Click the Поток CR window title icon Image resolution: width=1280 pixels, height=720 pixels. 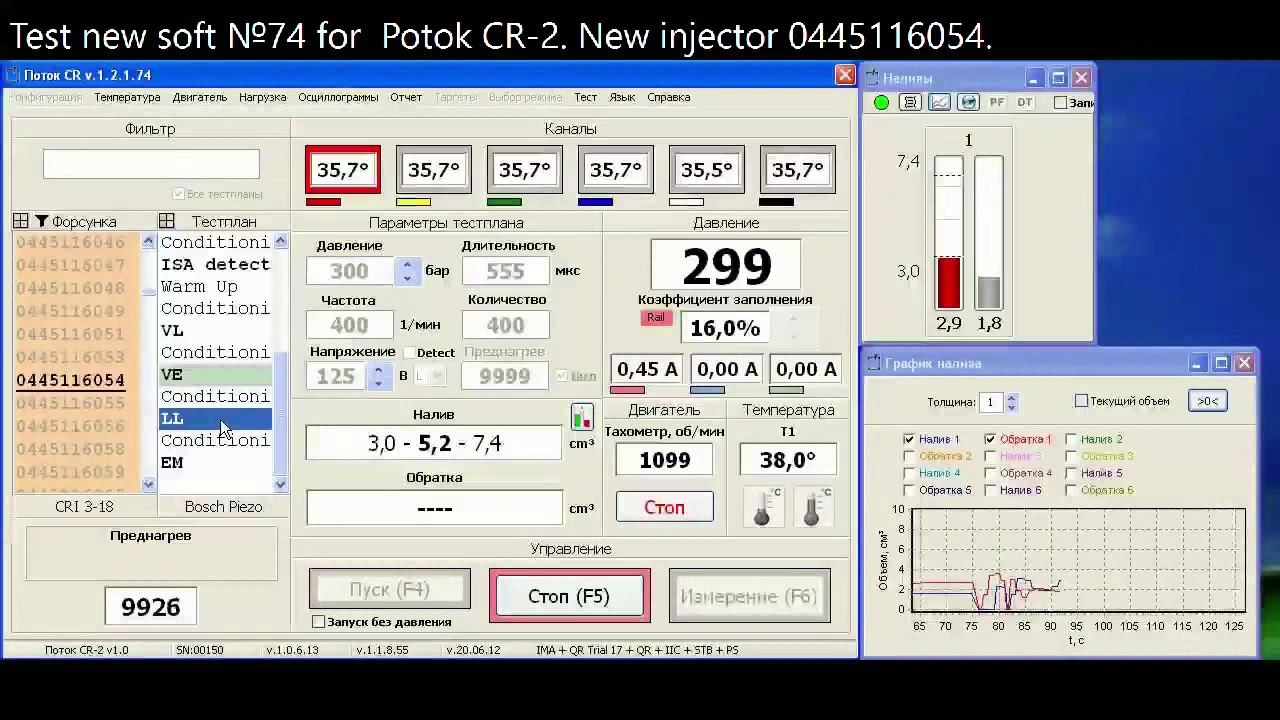point(12,75)
